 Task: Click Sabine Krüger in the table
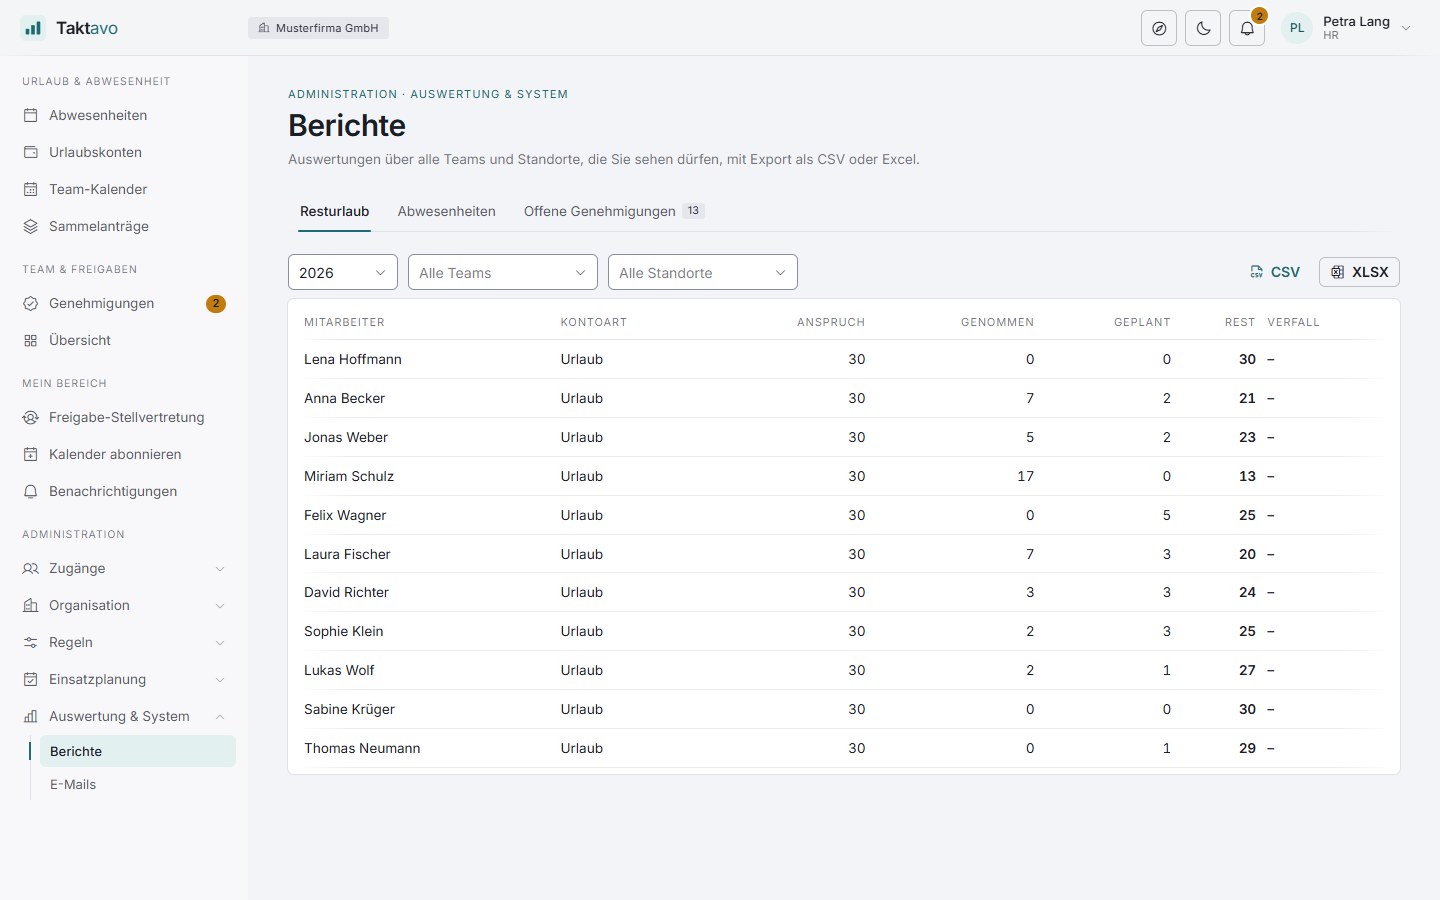coord(349,709)
